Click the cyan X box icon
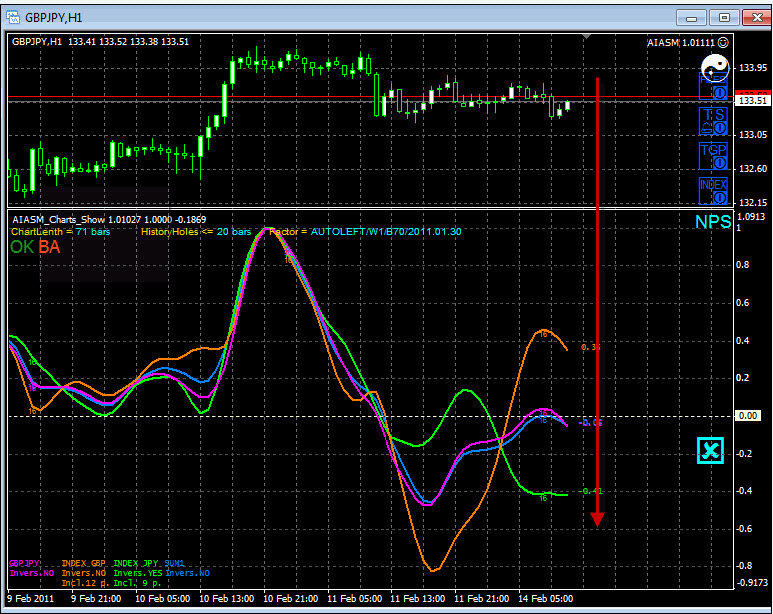The width and height of the screenshot is (773, 614). (x=710, y=450)
